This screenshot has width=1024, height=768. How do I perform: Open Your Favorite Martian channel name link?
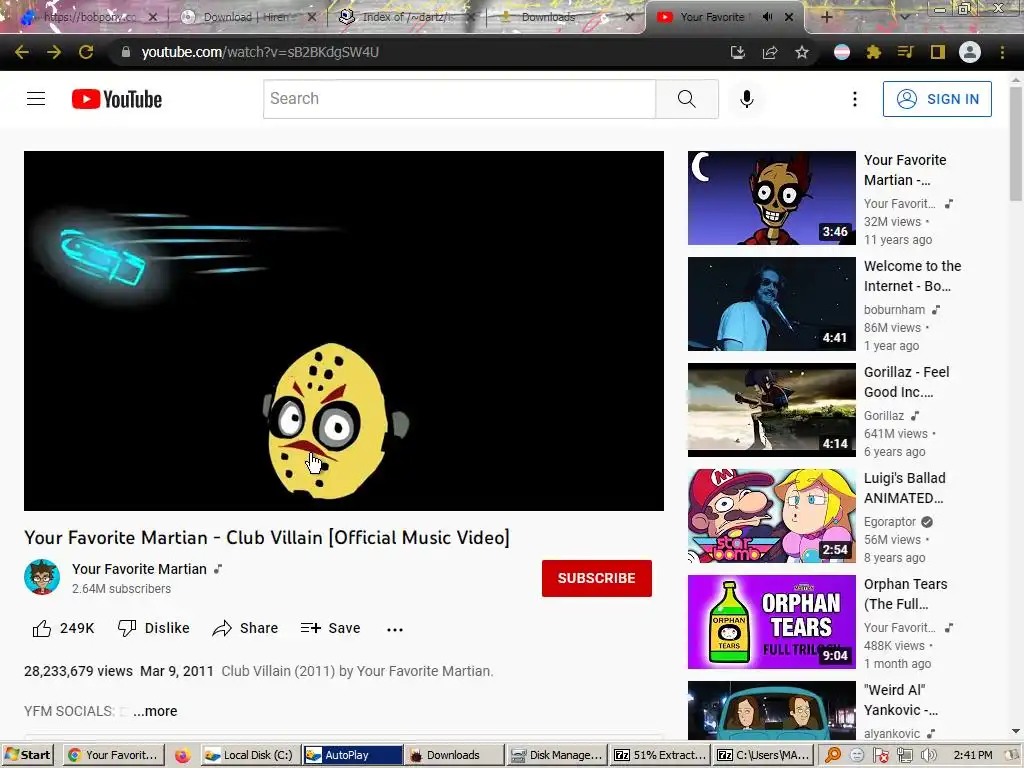pos(139,569)
